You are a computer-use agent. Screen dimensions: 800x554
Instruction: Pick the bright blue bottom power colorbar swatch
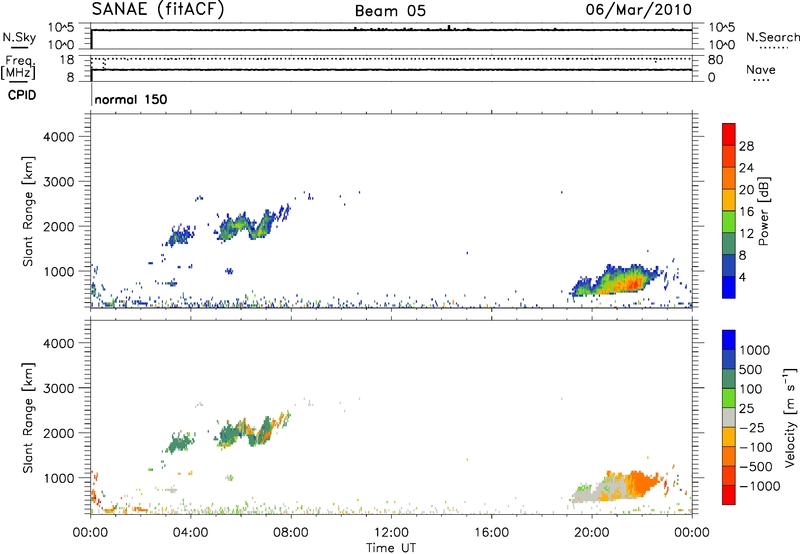pyautogui.click(x=729, y=287)
